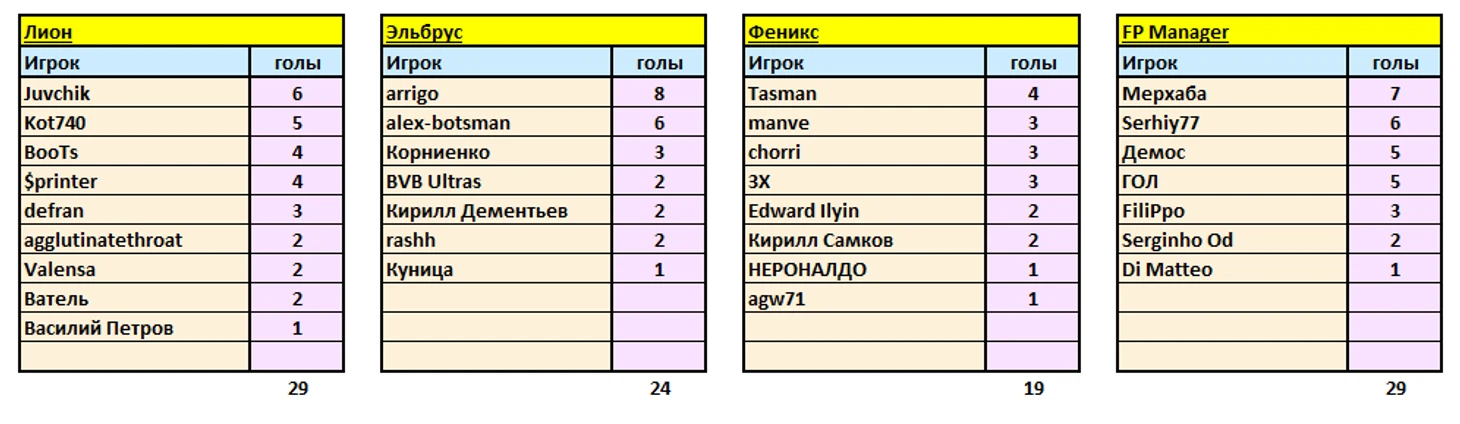Click the $printer player cell
The width and height of the screenshot is (1460, 424).
point(61,182)
